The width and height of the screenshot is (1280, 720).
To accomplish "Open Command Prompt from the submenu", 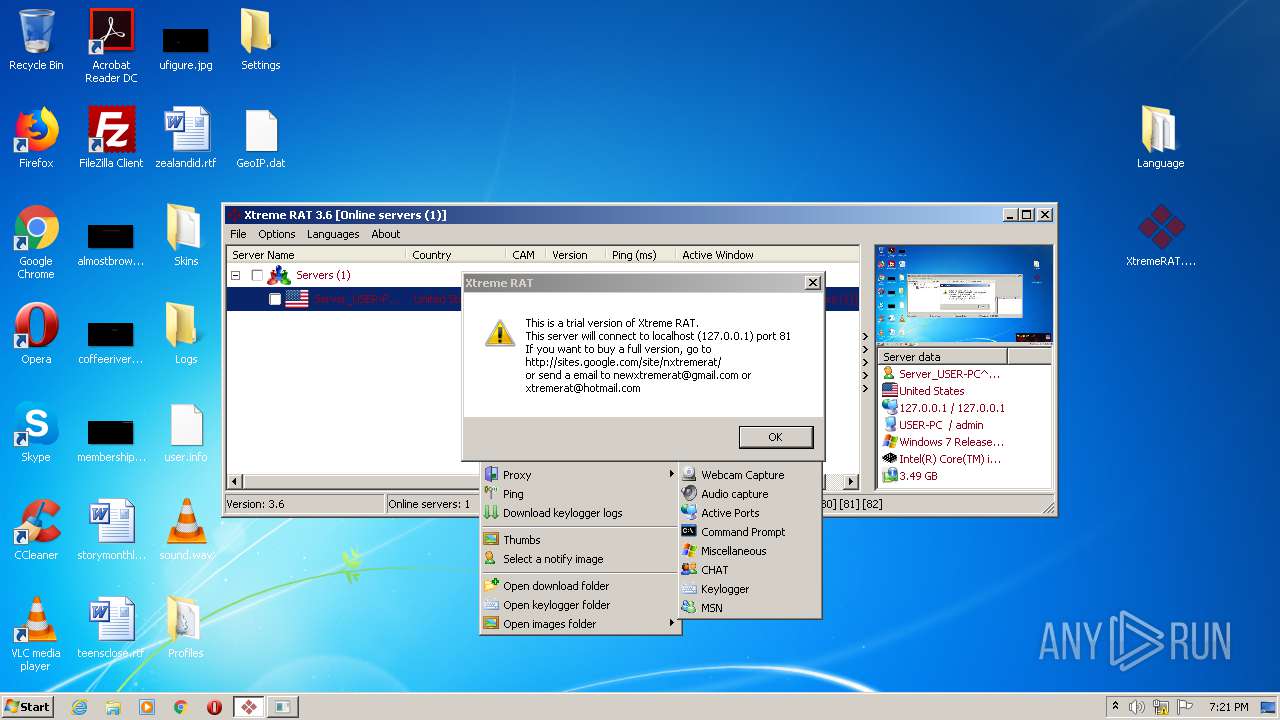I will (750, 532).
